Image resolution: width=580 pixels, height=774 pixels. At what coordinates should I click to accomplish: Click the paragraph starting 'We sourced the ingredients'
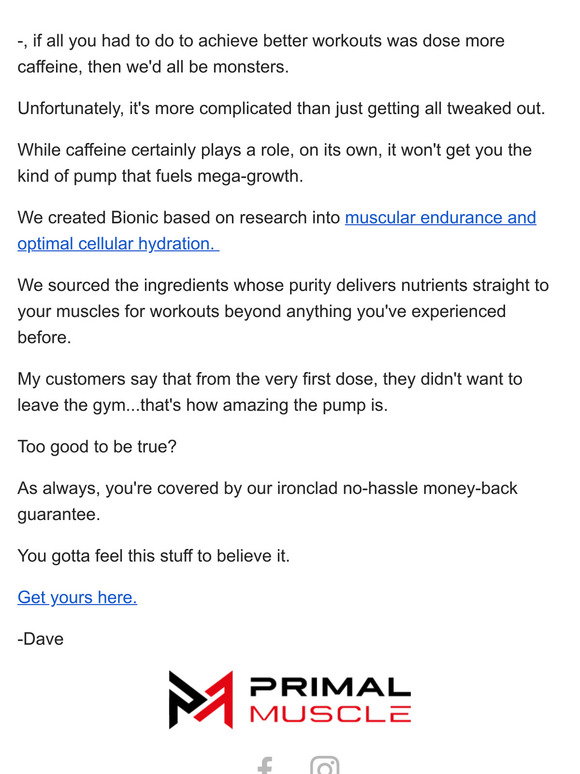tap(283, 311)
